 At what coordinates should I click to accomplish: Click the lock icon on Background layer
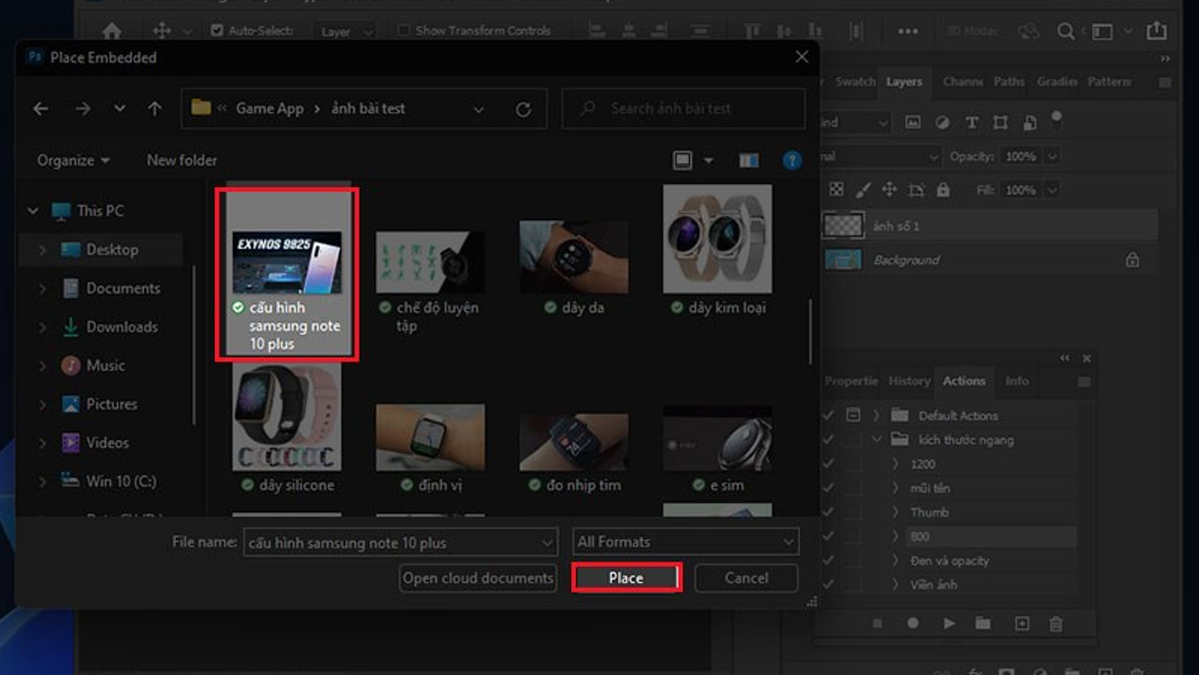1132,260
